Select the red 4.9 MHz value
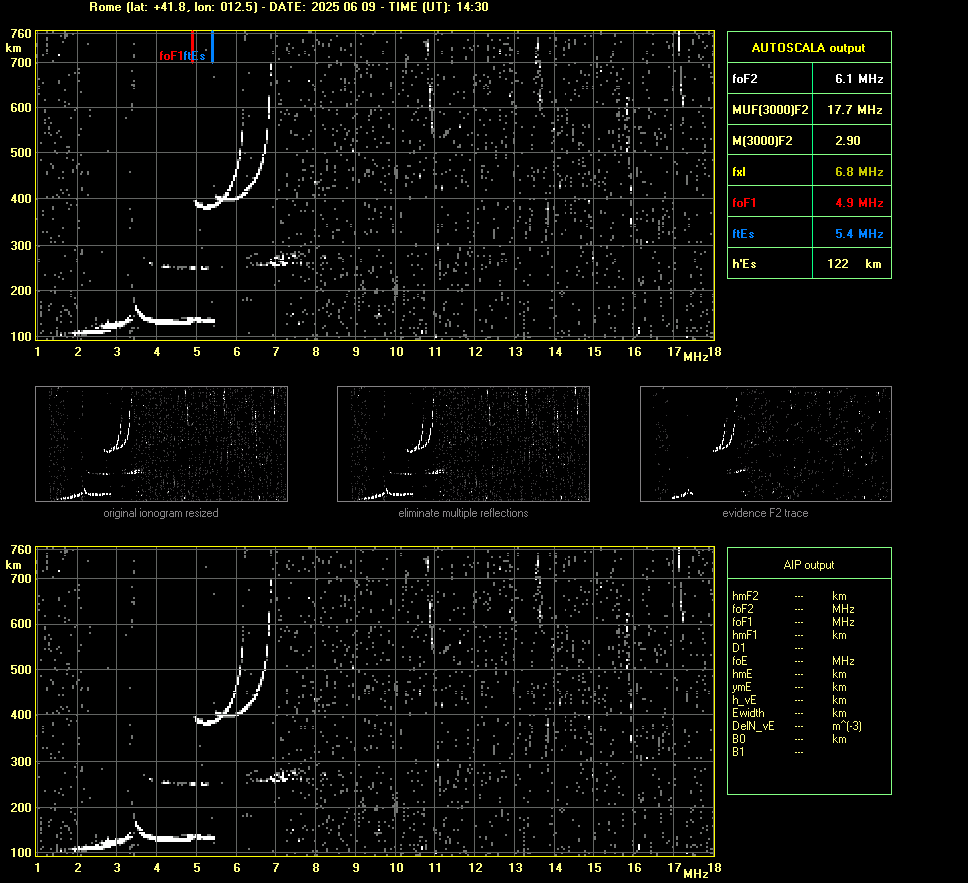This screenshot has width=968, height=883. (859, 203)
